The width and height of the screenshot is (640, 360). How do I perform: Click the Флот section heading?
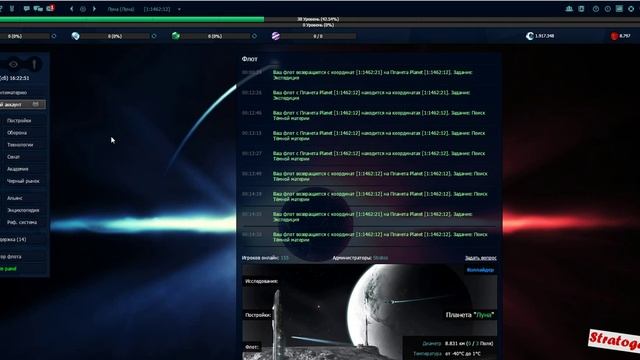point(249,59)
